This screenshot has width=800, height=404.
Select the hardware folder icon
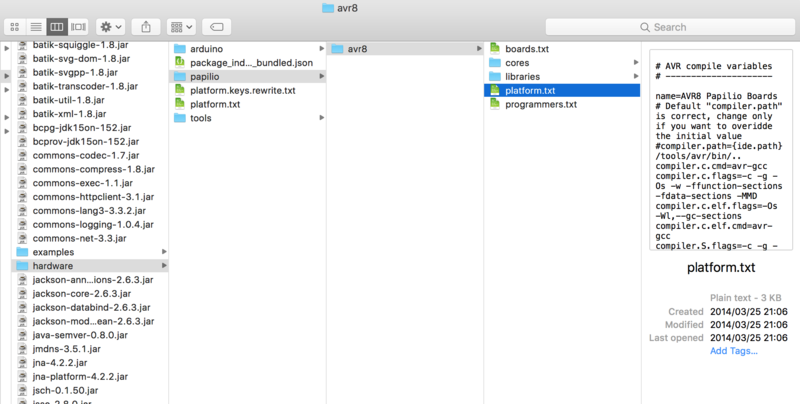tap(22, 265)
